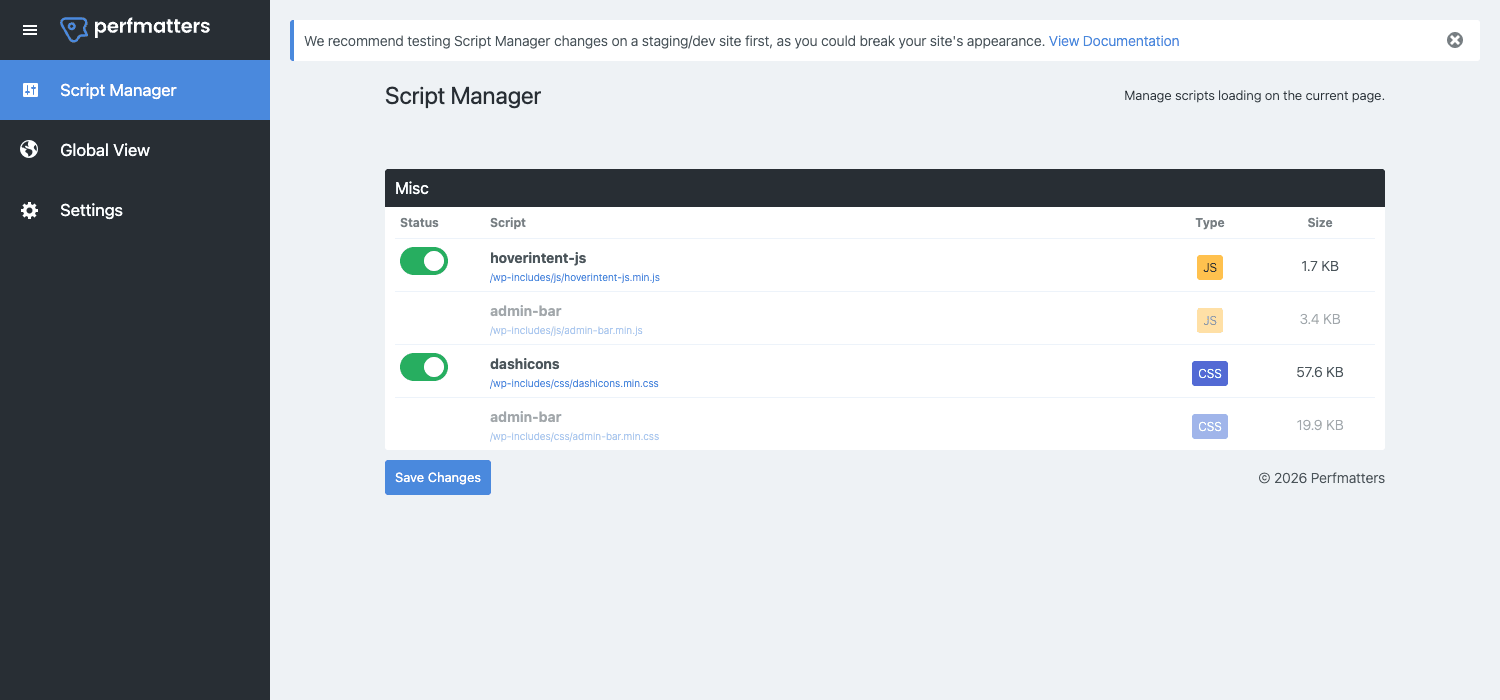This screenshot has width=1500, height=700.
Task: Click the Perfmatters logo
Action: pos(135,29)
